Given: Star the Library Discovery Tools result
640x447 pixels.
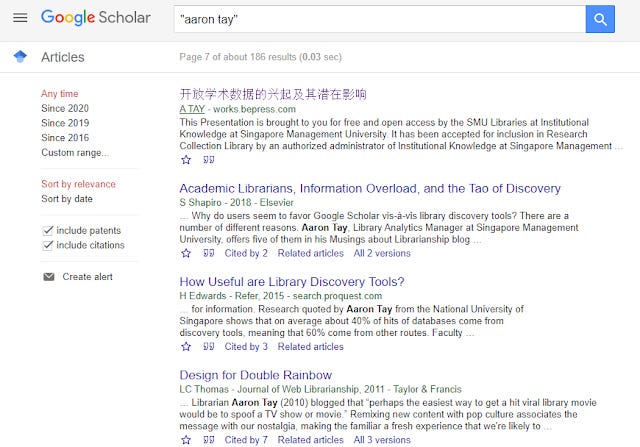Looking at the screenshot, I should tap(186, 347).
